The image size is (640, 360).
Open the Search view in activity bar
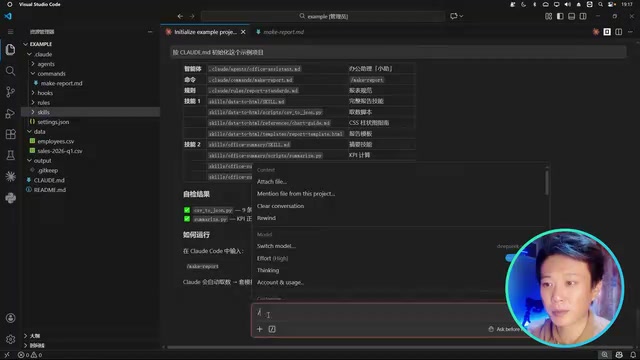[11, 71]
